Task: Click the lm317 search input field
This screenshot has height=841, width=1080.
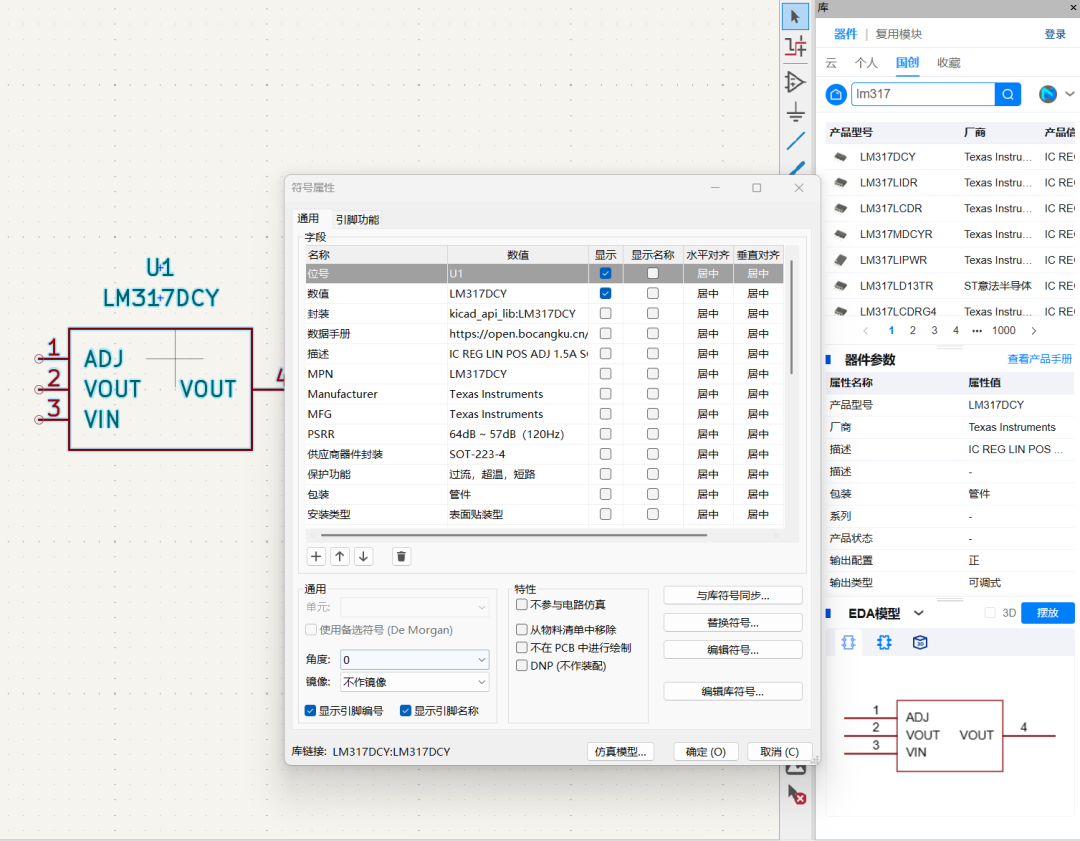Action: click(921, 94)
